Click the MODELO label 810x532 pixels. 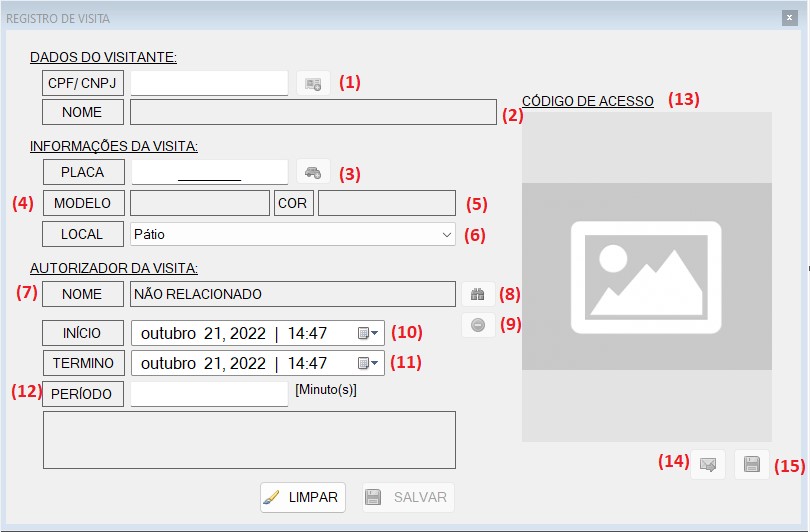[83, 203]
